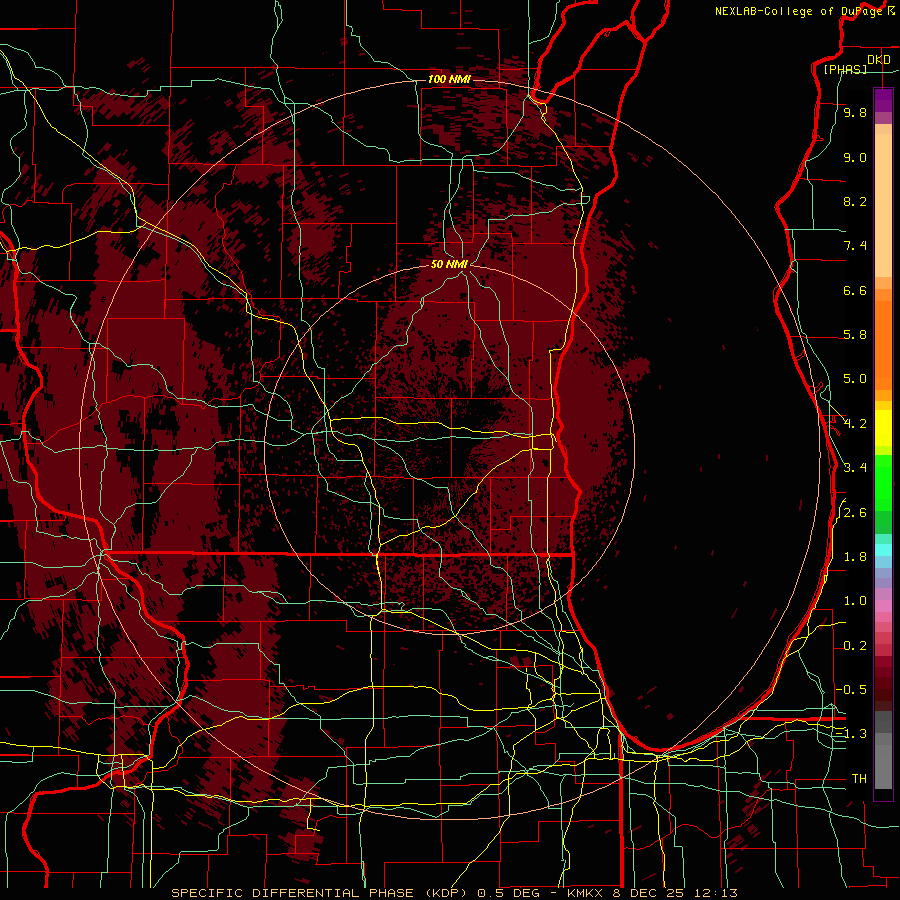Image resolution: width=900 pixels, height=900 pixels.
Task: Click the 1.0 value on the color scale
Action: point(855,601)
